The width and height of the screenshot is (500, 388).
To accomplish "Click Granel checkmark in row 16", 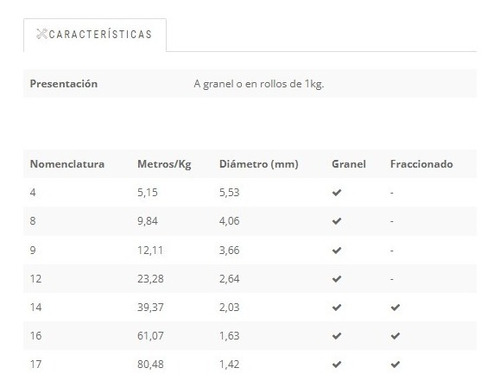I will pos(337,336).
